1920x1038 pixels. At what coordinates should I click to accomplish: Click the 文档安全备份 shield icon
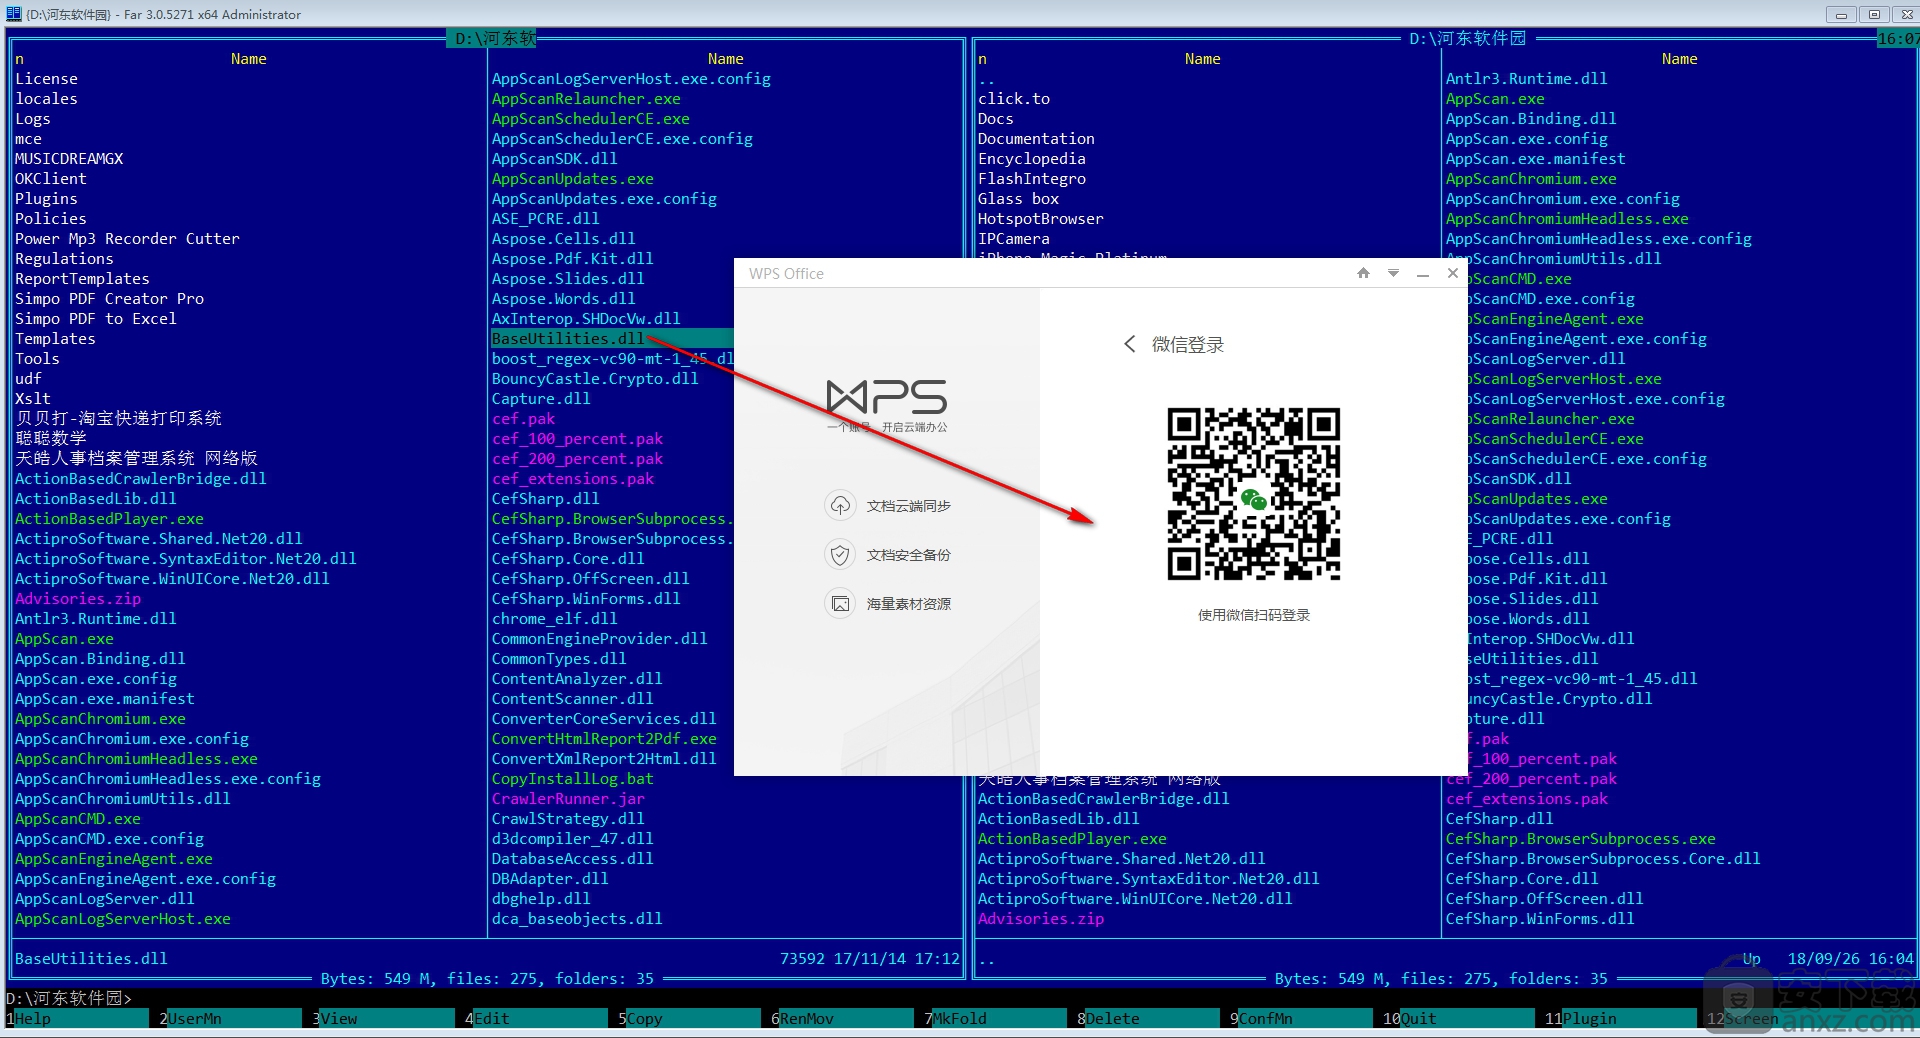point(840,555)
